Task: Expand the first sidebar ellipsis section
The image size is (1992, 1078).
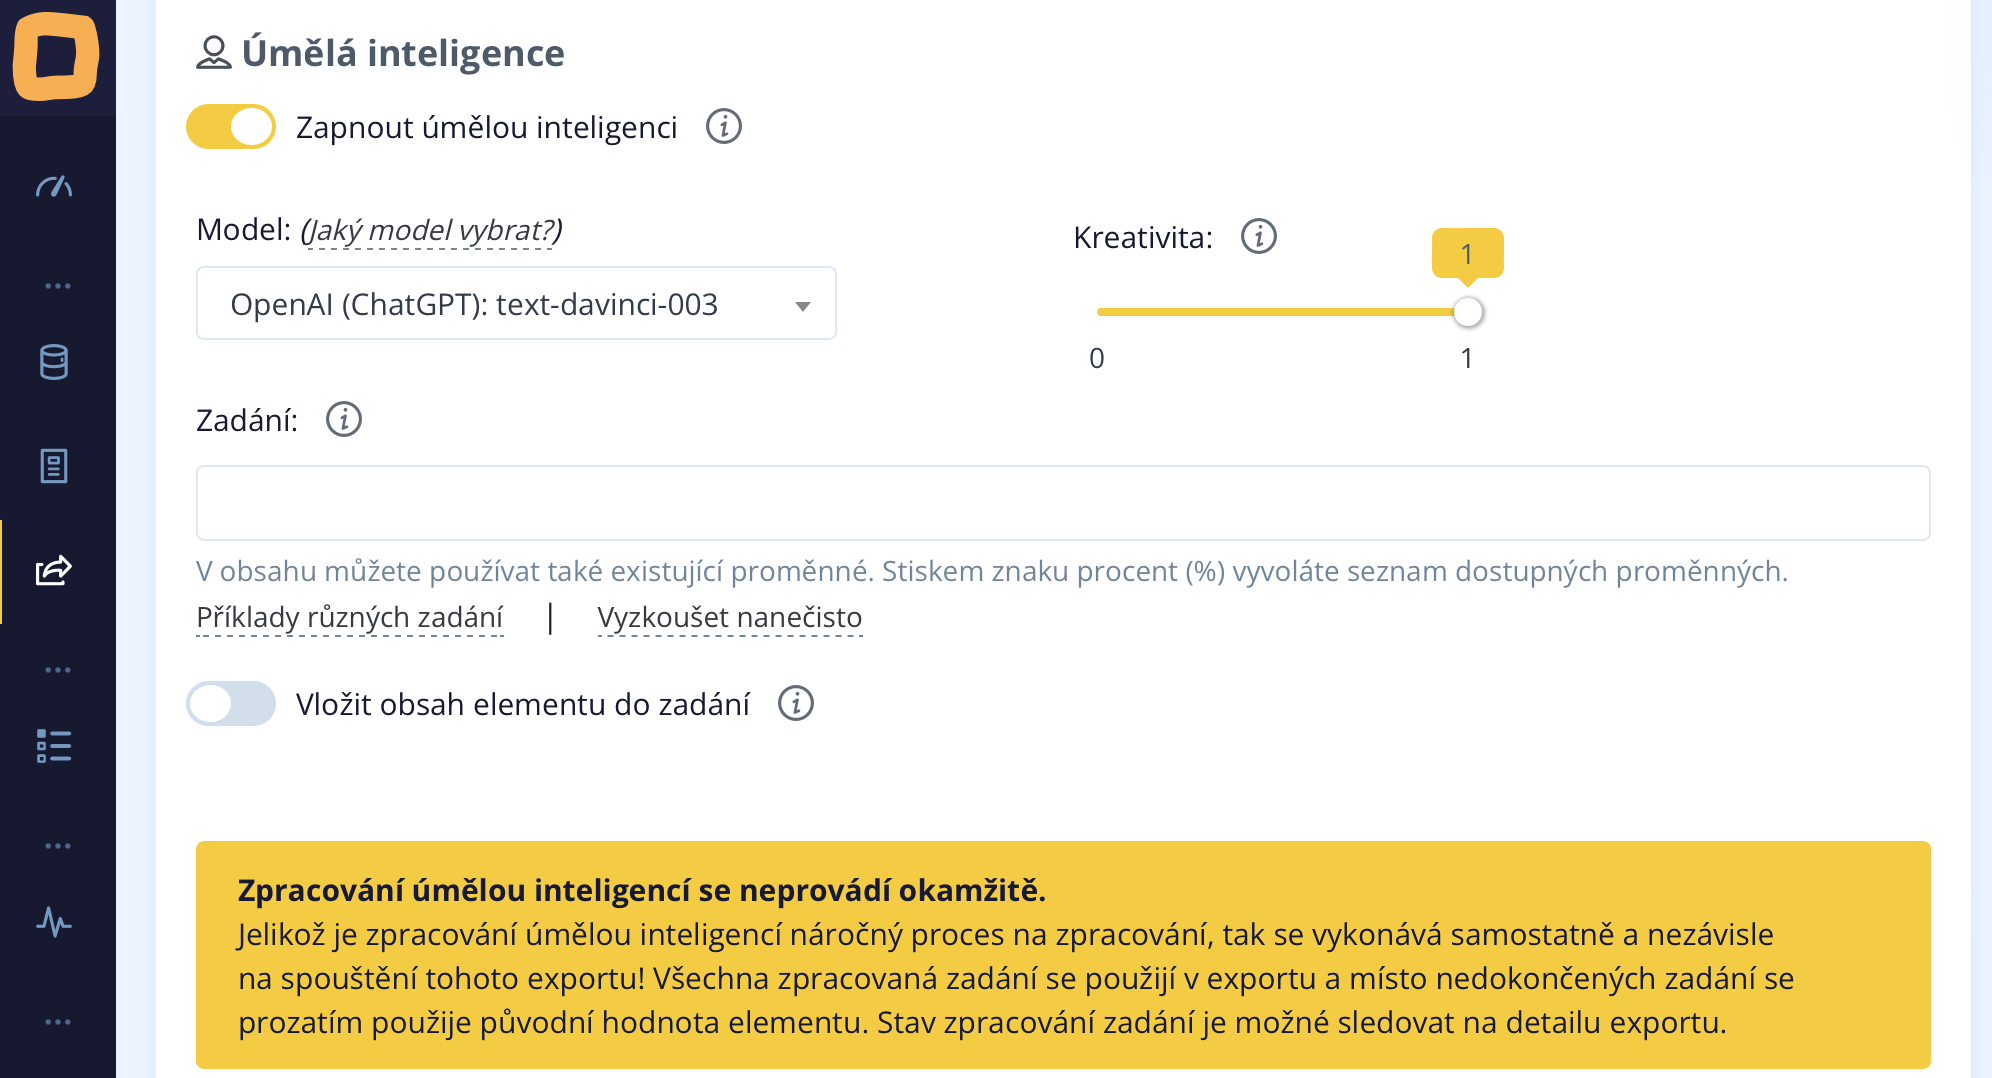Action: tap(58, 286)
